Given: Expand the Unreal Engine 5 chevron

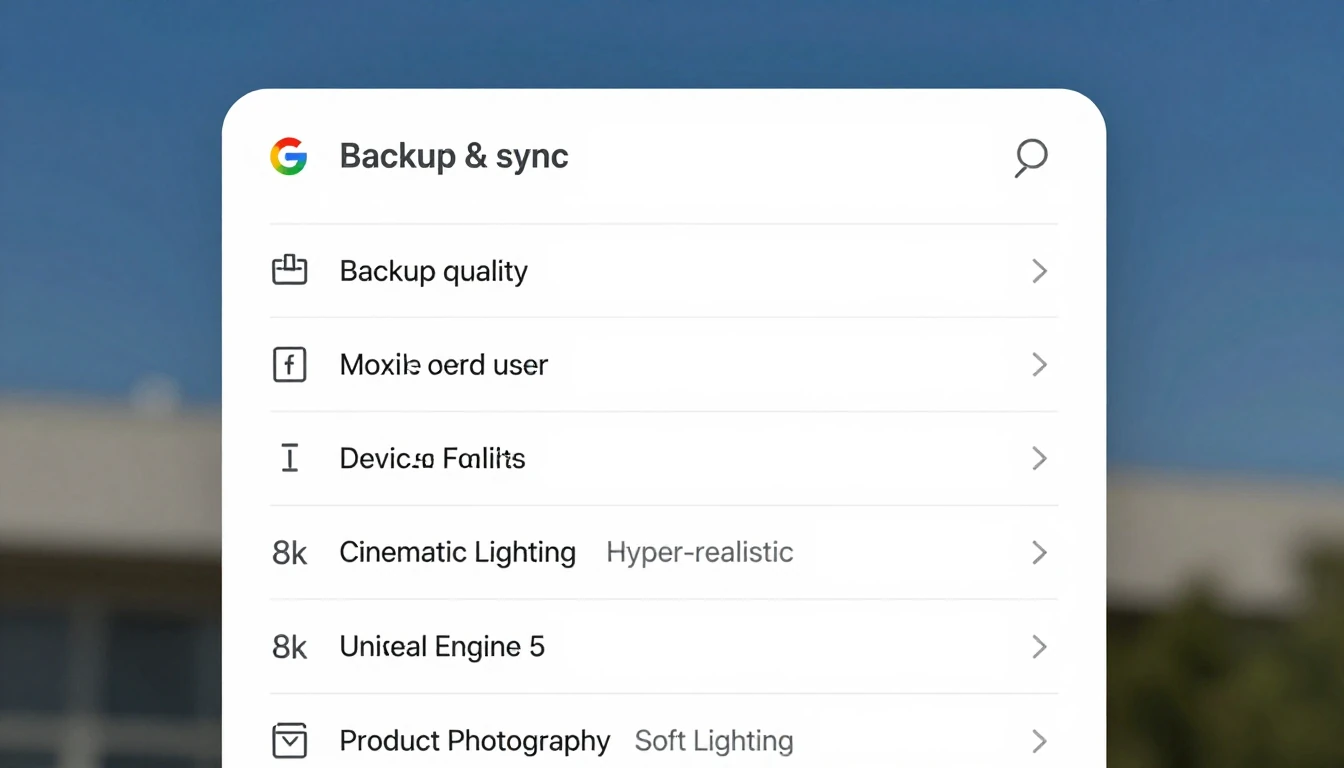Looking at the screenshot, I should [x=1039, y=647].
